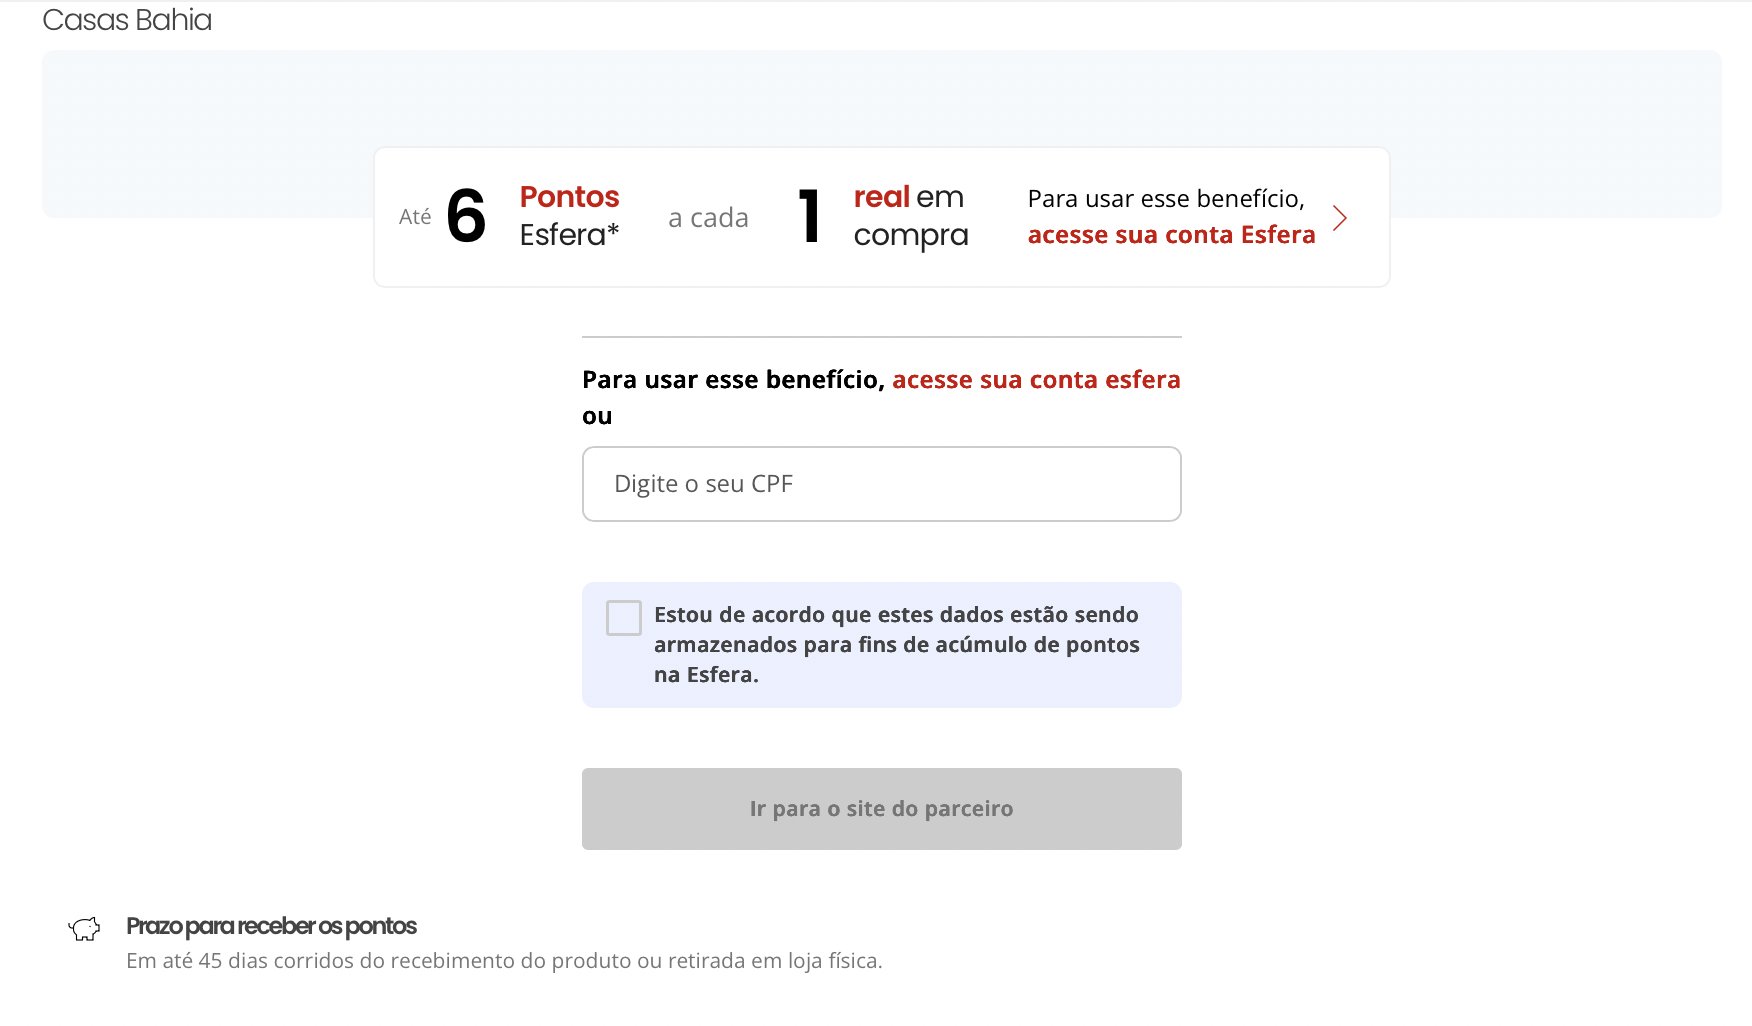
Task: Click the 'ou' text above CPF field
Action: pyautogui.click(x=597, y=416)
